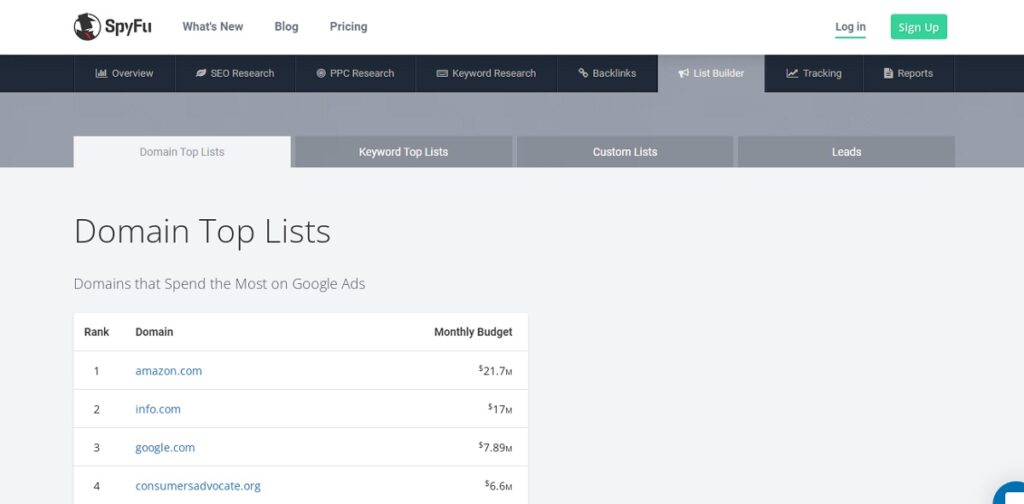Click the Tracking line chart icon

click(x=792, y=73)
